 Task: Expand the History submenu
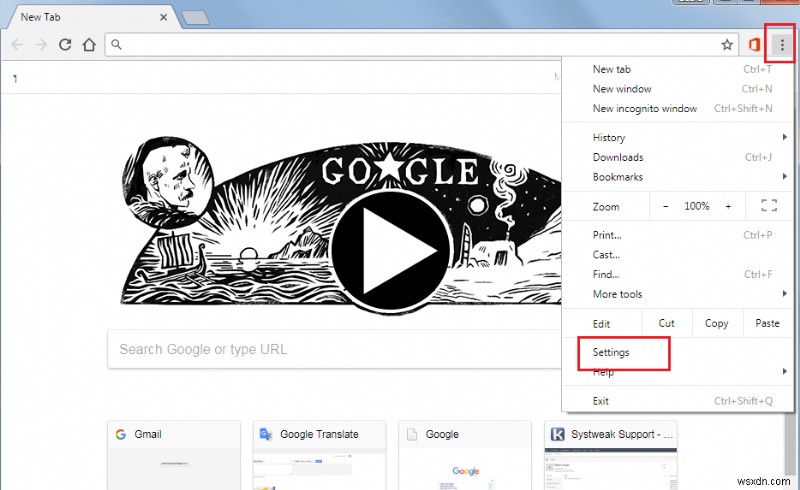pos(678,137)
